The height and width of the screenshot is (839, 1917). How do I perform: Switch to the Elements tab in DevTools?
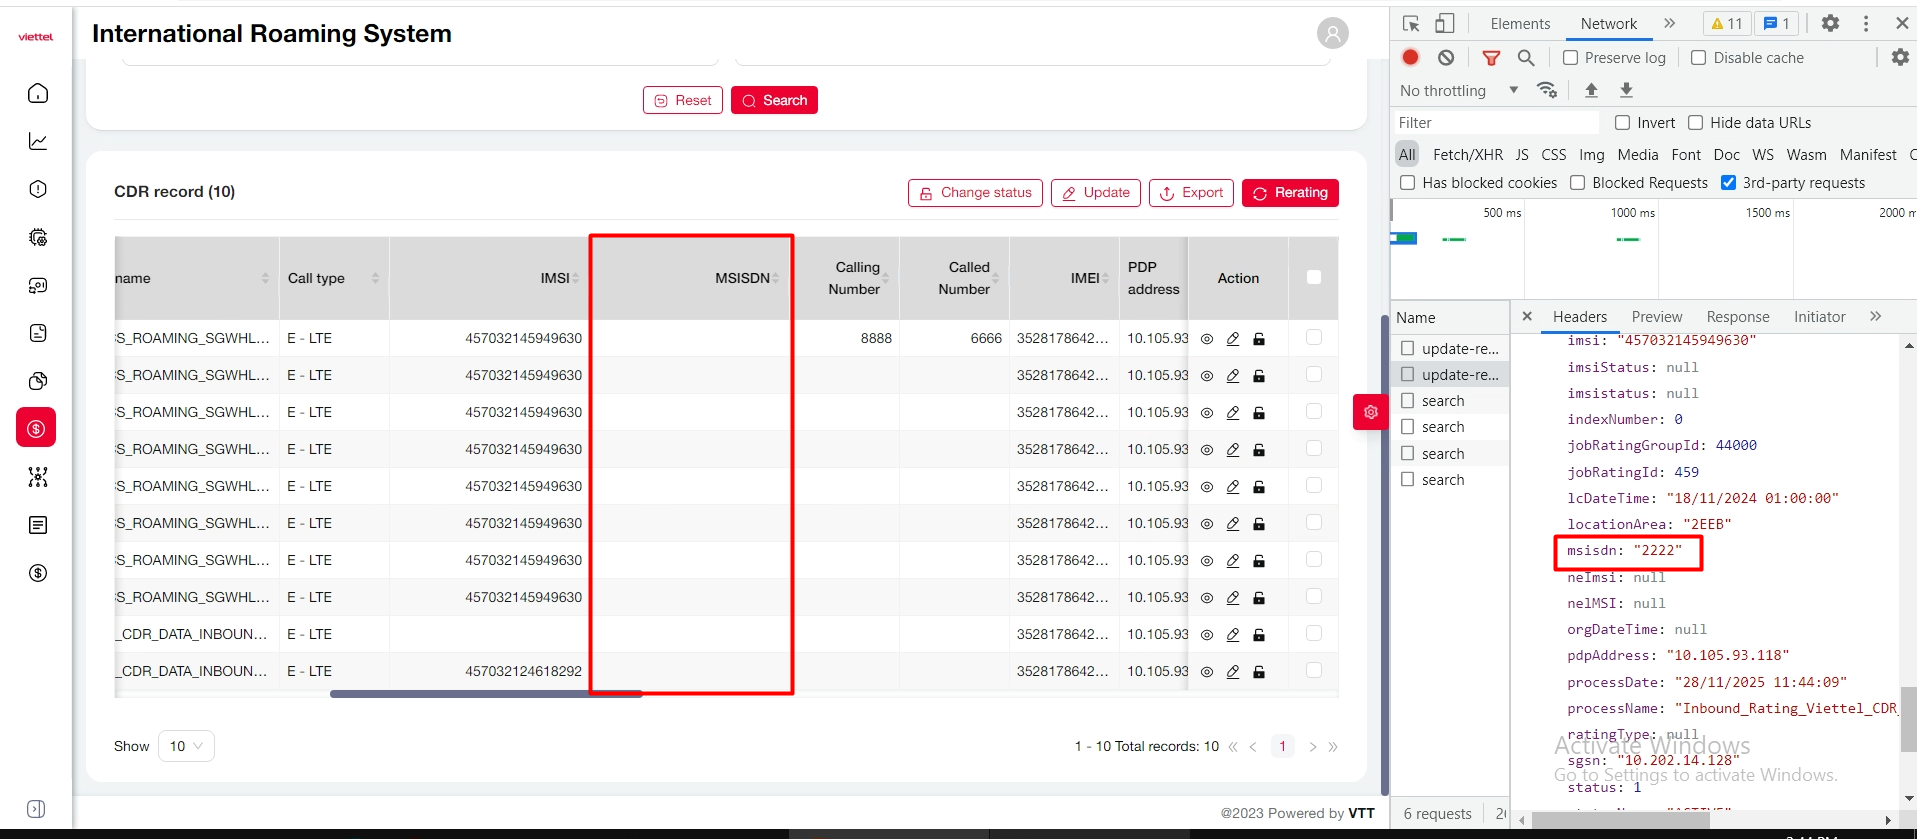(x=1519, y=23)
